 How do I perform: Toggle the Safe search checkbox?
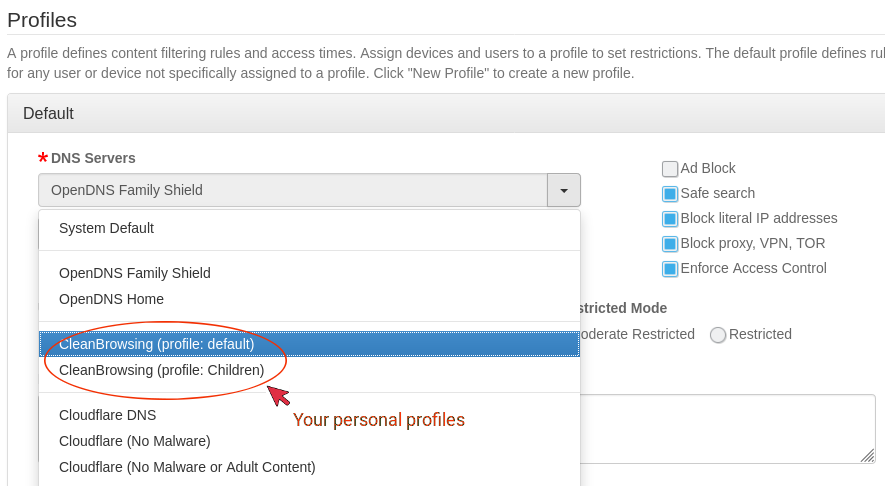coord(670,194)
